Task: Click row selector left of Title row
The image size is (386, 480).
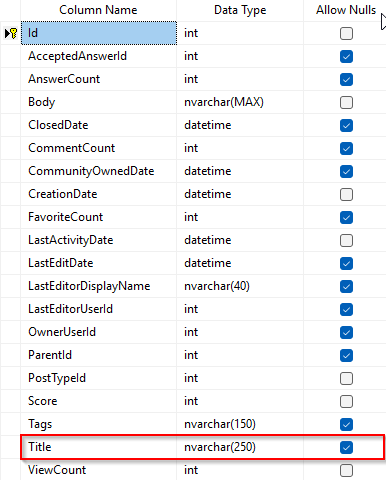Action: click(x=10, y=447)
